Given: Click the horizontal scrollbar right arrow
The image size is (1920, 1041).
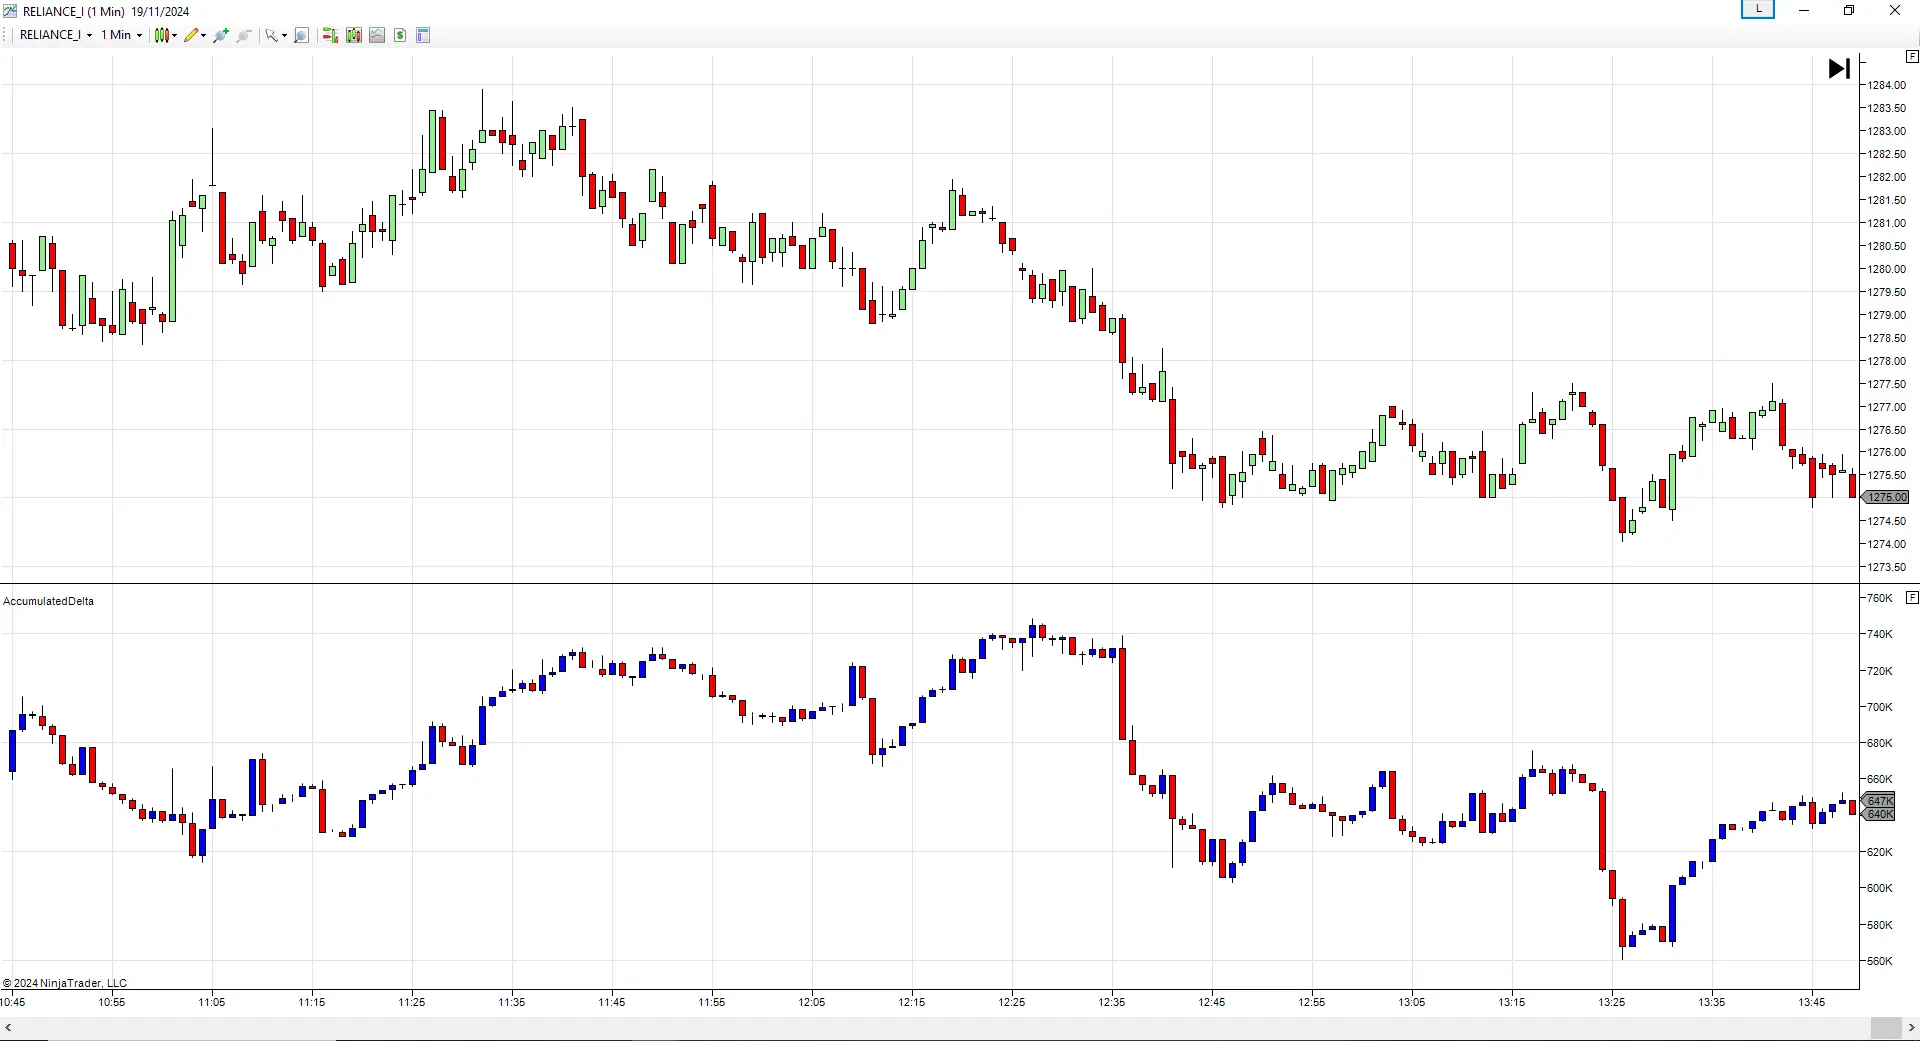Looking at the screenshot, I should click(x=1911, y=1028).
